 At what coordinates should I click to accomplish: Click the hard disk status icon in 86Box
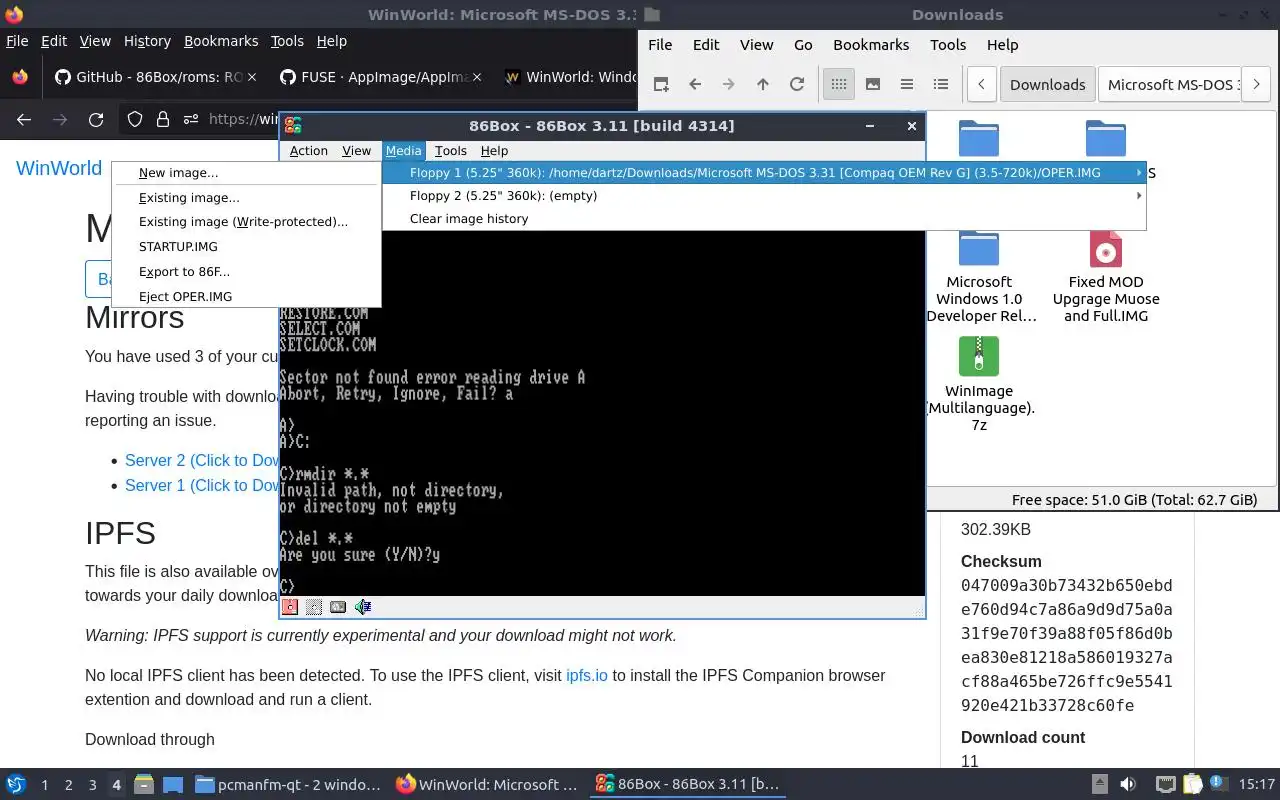[338, 607]
